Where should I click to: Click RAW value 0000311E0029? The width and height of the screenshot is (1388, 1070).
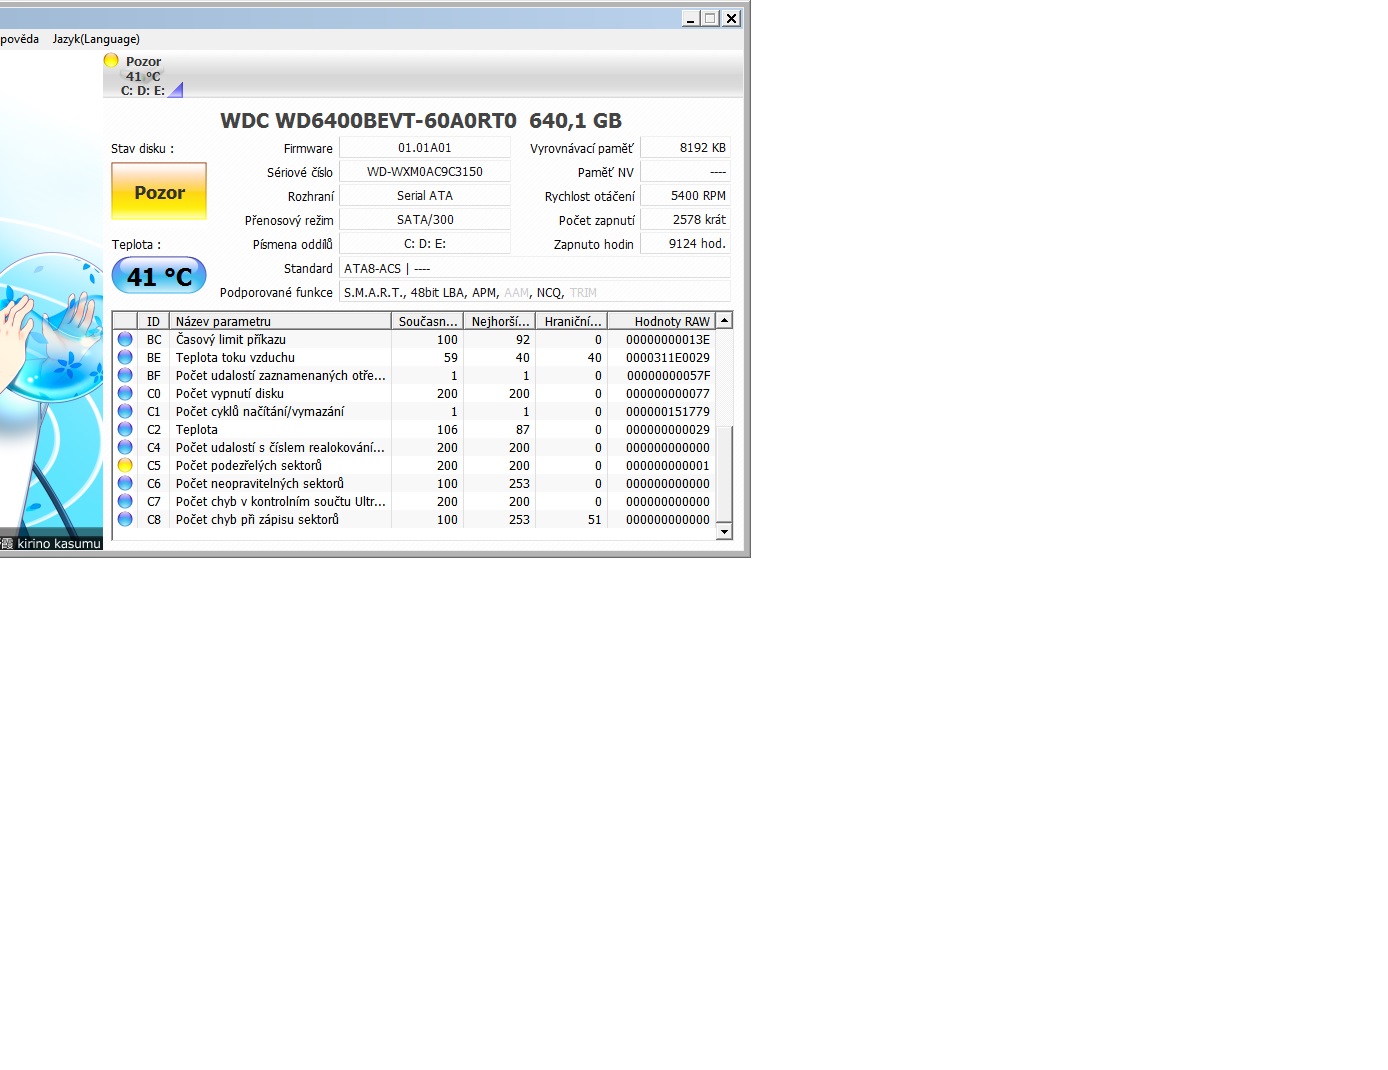668,357
